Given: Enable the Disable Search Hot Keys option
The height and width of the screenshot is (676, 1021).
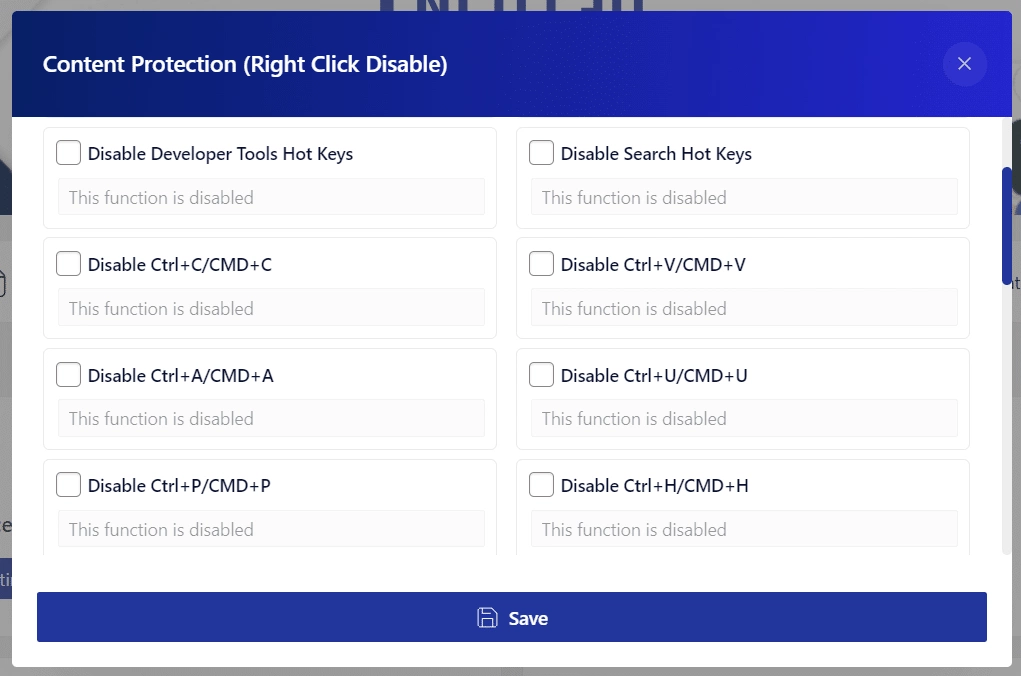Looking at the screenshot, I should (x=541, y=152).
